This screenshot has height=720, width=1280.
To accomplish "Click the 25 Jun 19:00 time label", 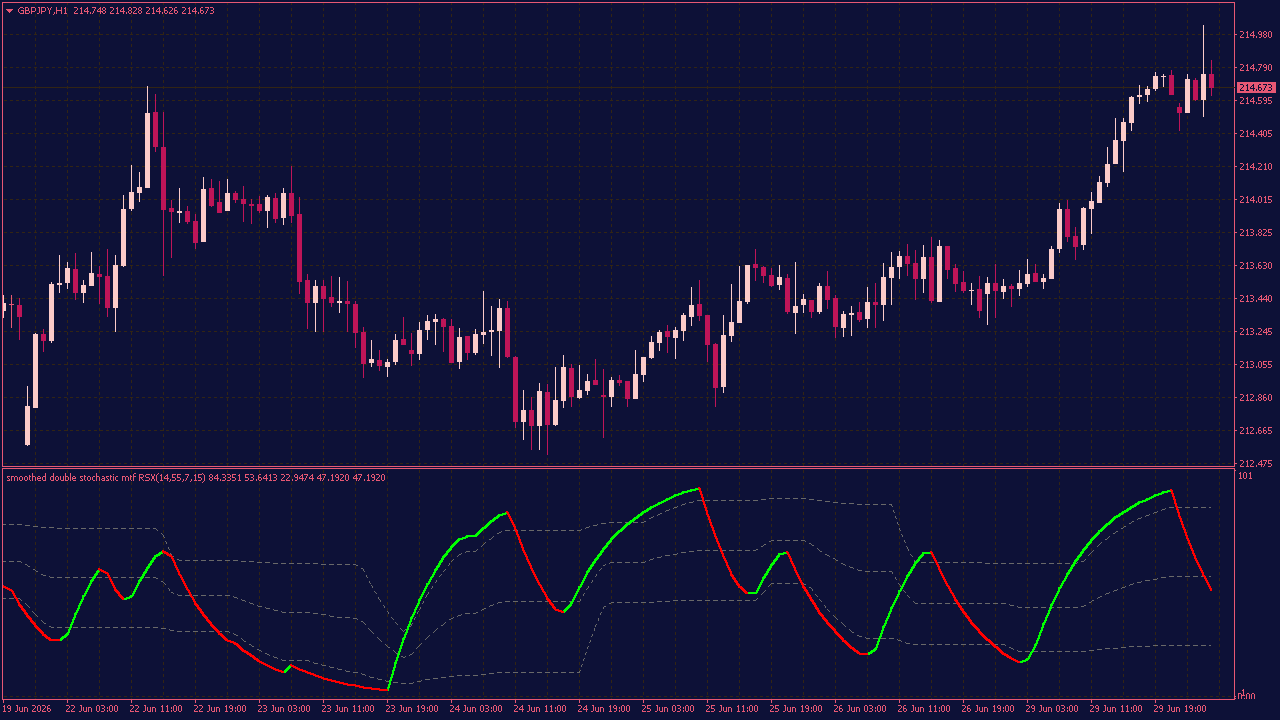I will tap(796, 709).
